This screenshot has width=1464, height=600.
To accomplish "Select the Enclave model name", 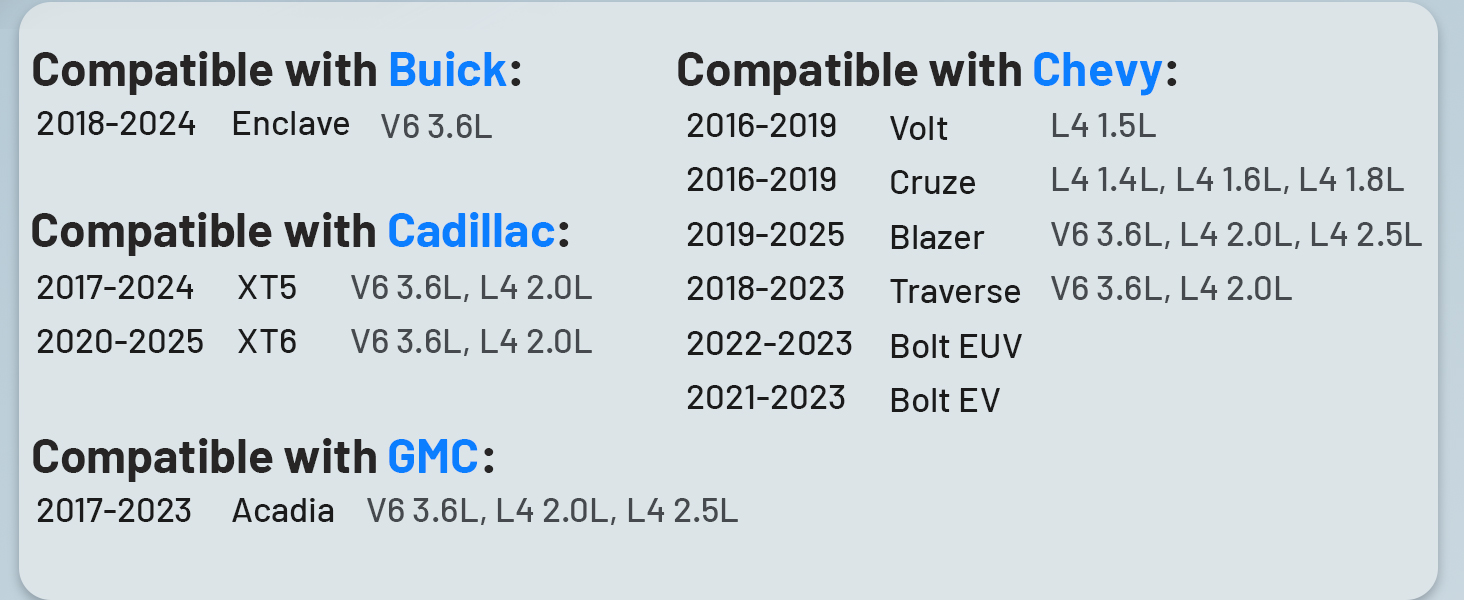I will [x=291, y=124].
